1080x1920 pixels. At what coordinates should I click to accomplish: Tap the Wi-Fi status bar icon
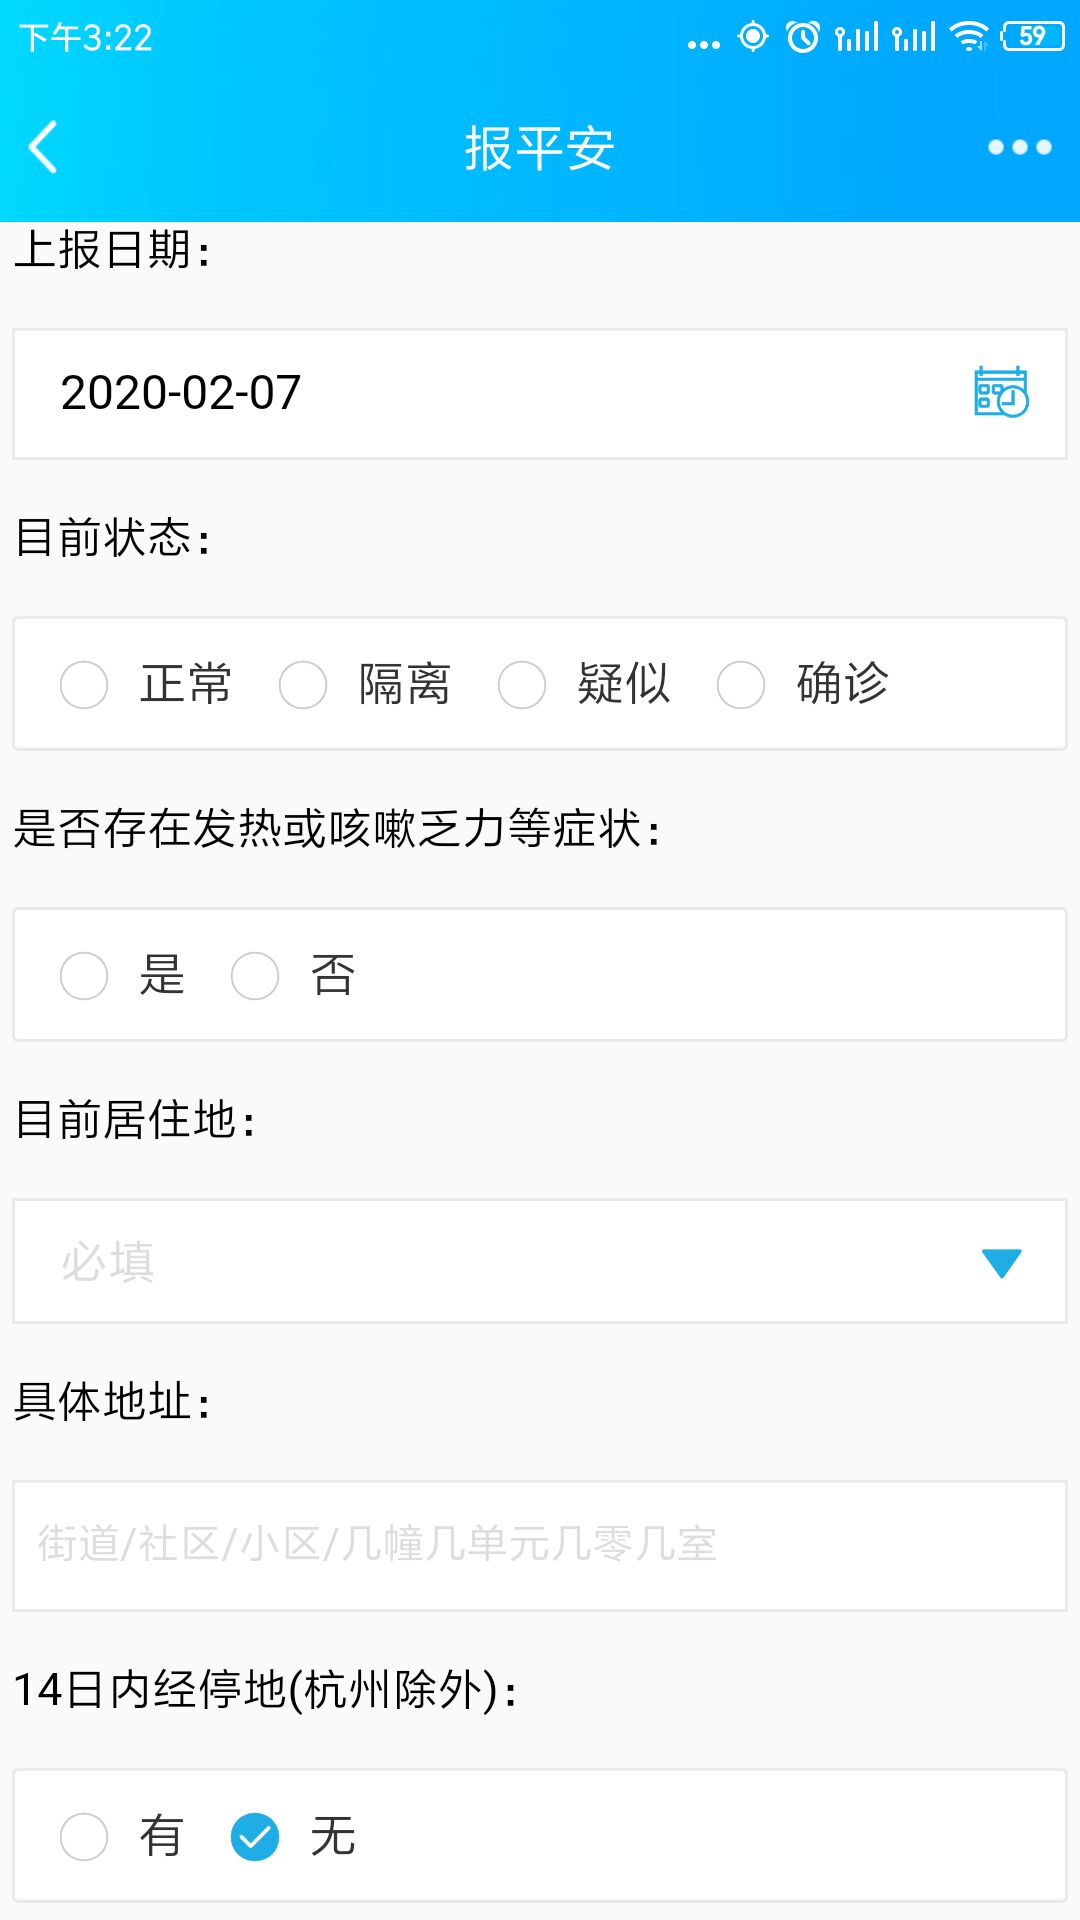point(968,38)
